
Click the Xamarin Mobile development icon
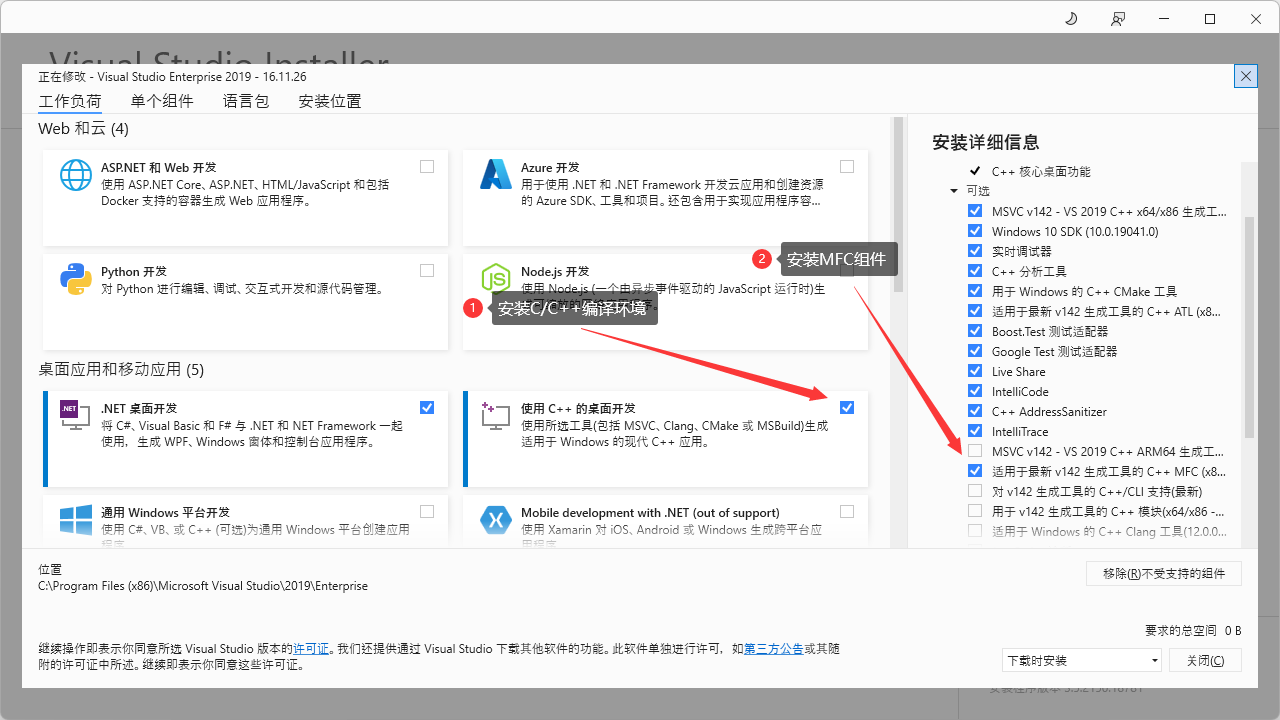(x=496, y=521)
